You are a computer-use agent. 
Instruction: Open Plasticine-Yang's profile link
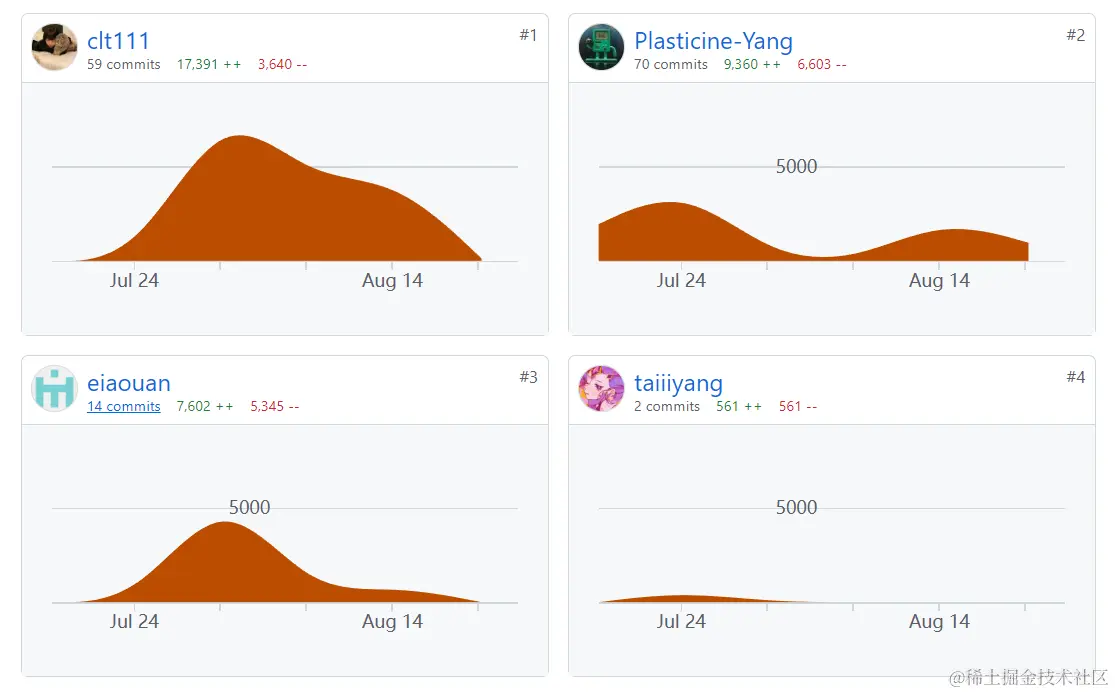713,41
